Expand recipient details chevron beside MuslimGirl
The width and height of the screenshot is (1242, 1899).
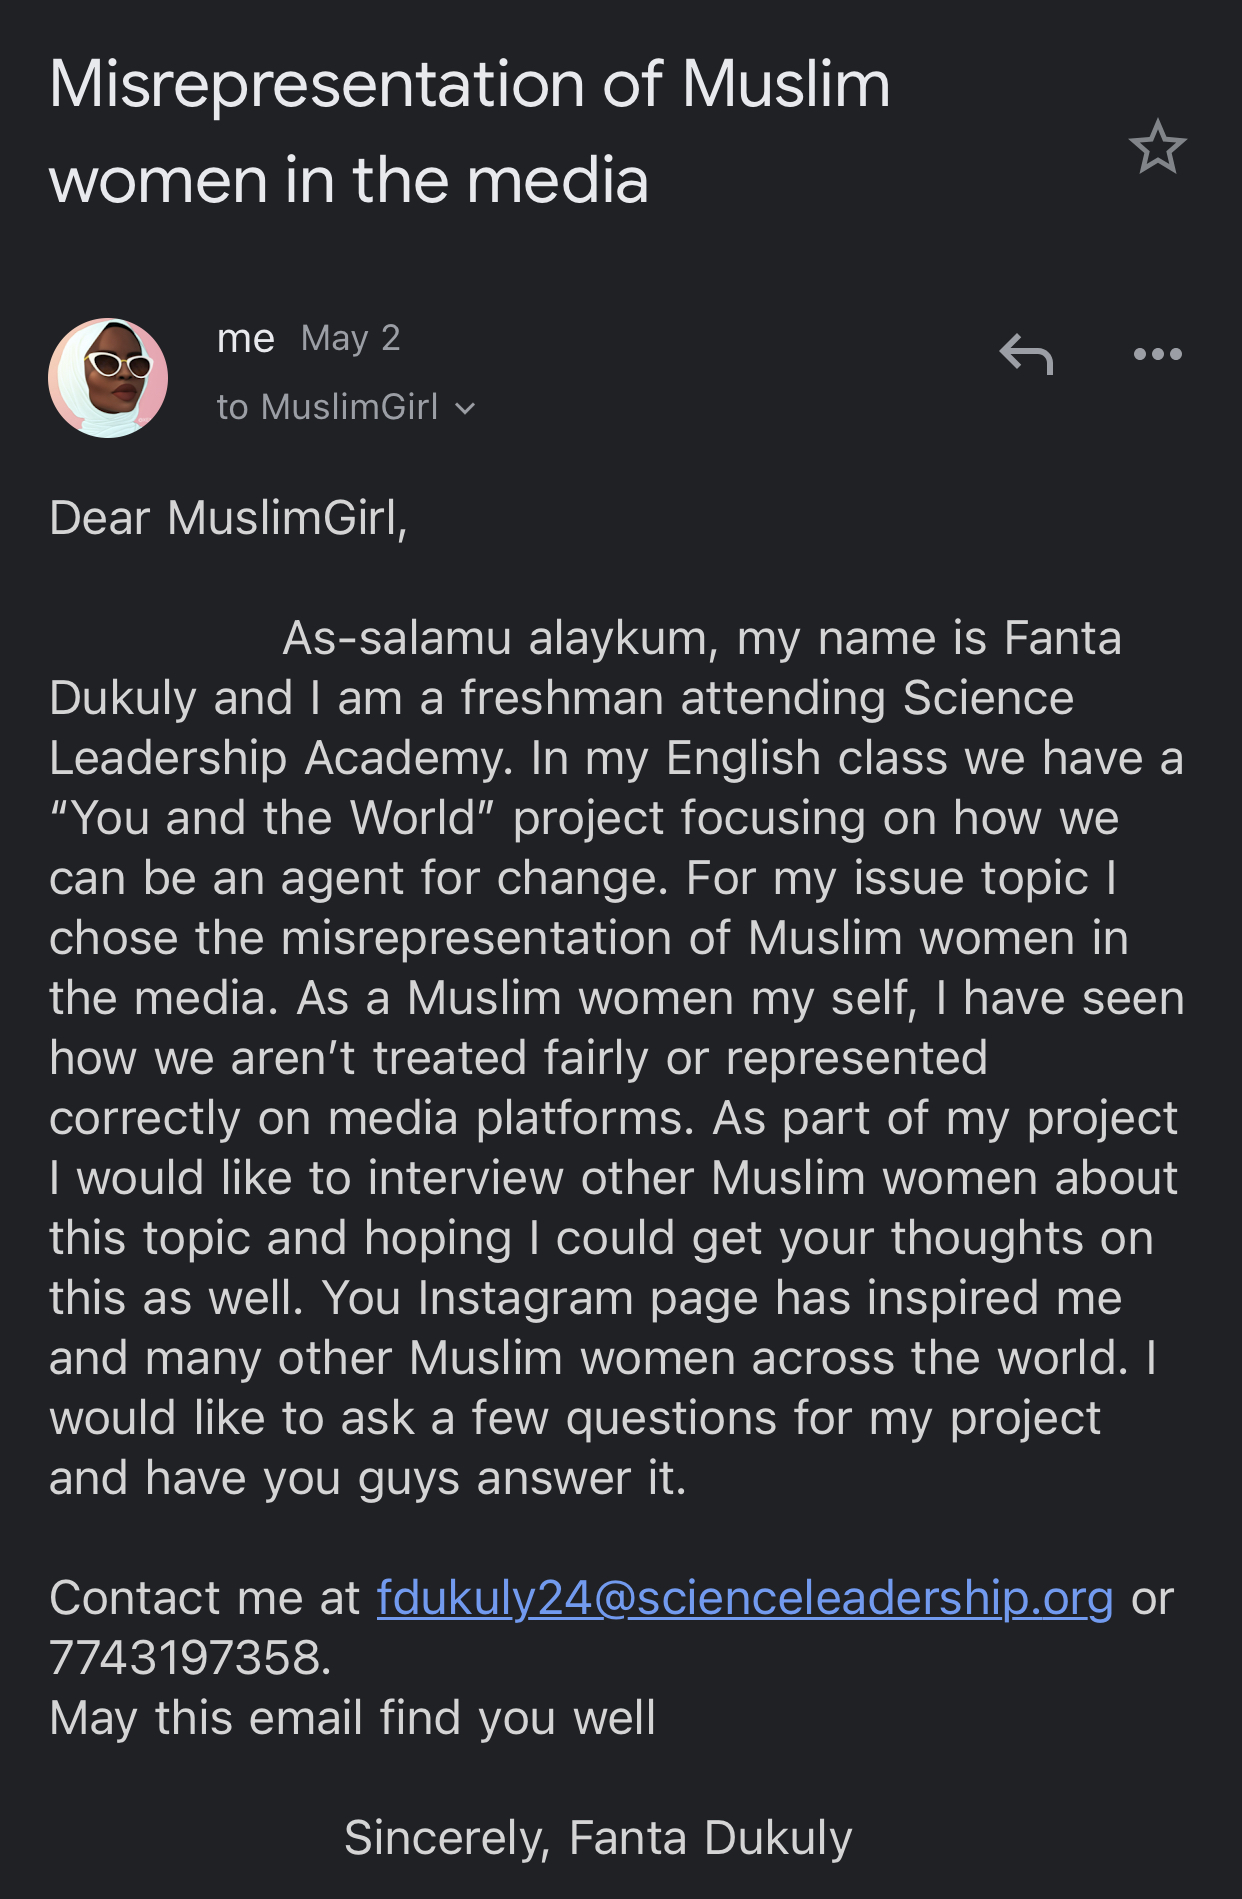[465, 408]
